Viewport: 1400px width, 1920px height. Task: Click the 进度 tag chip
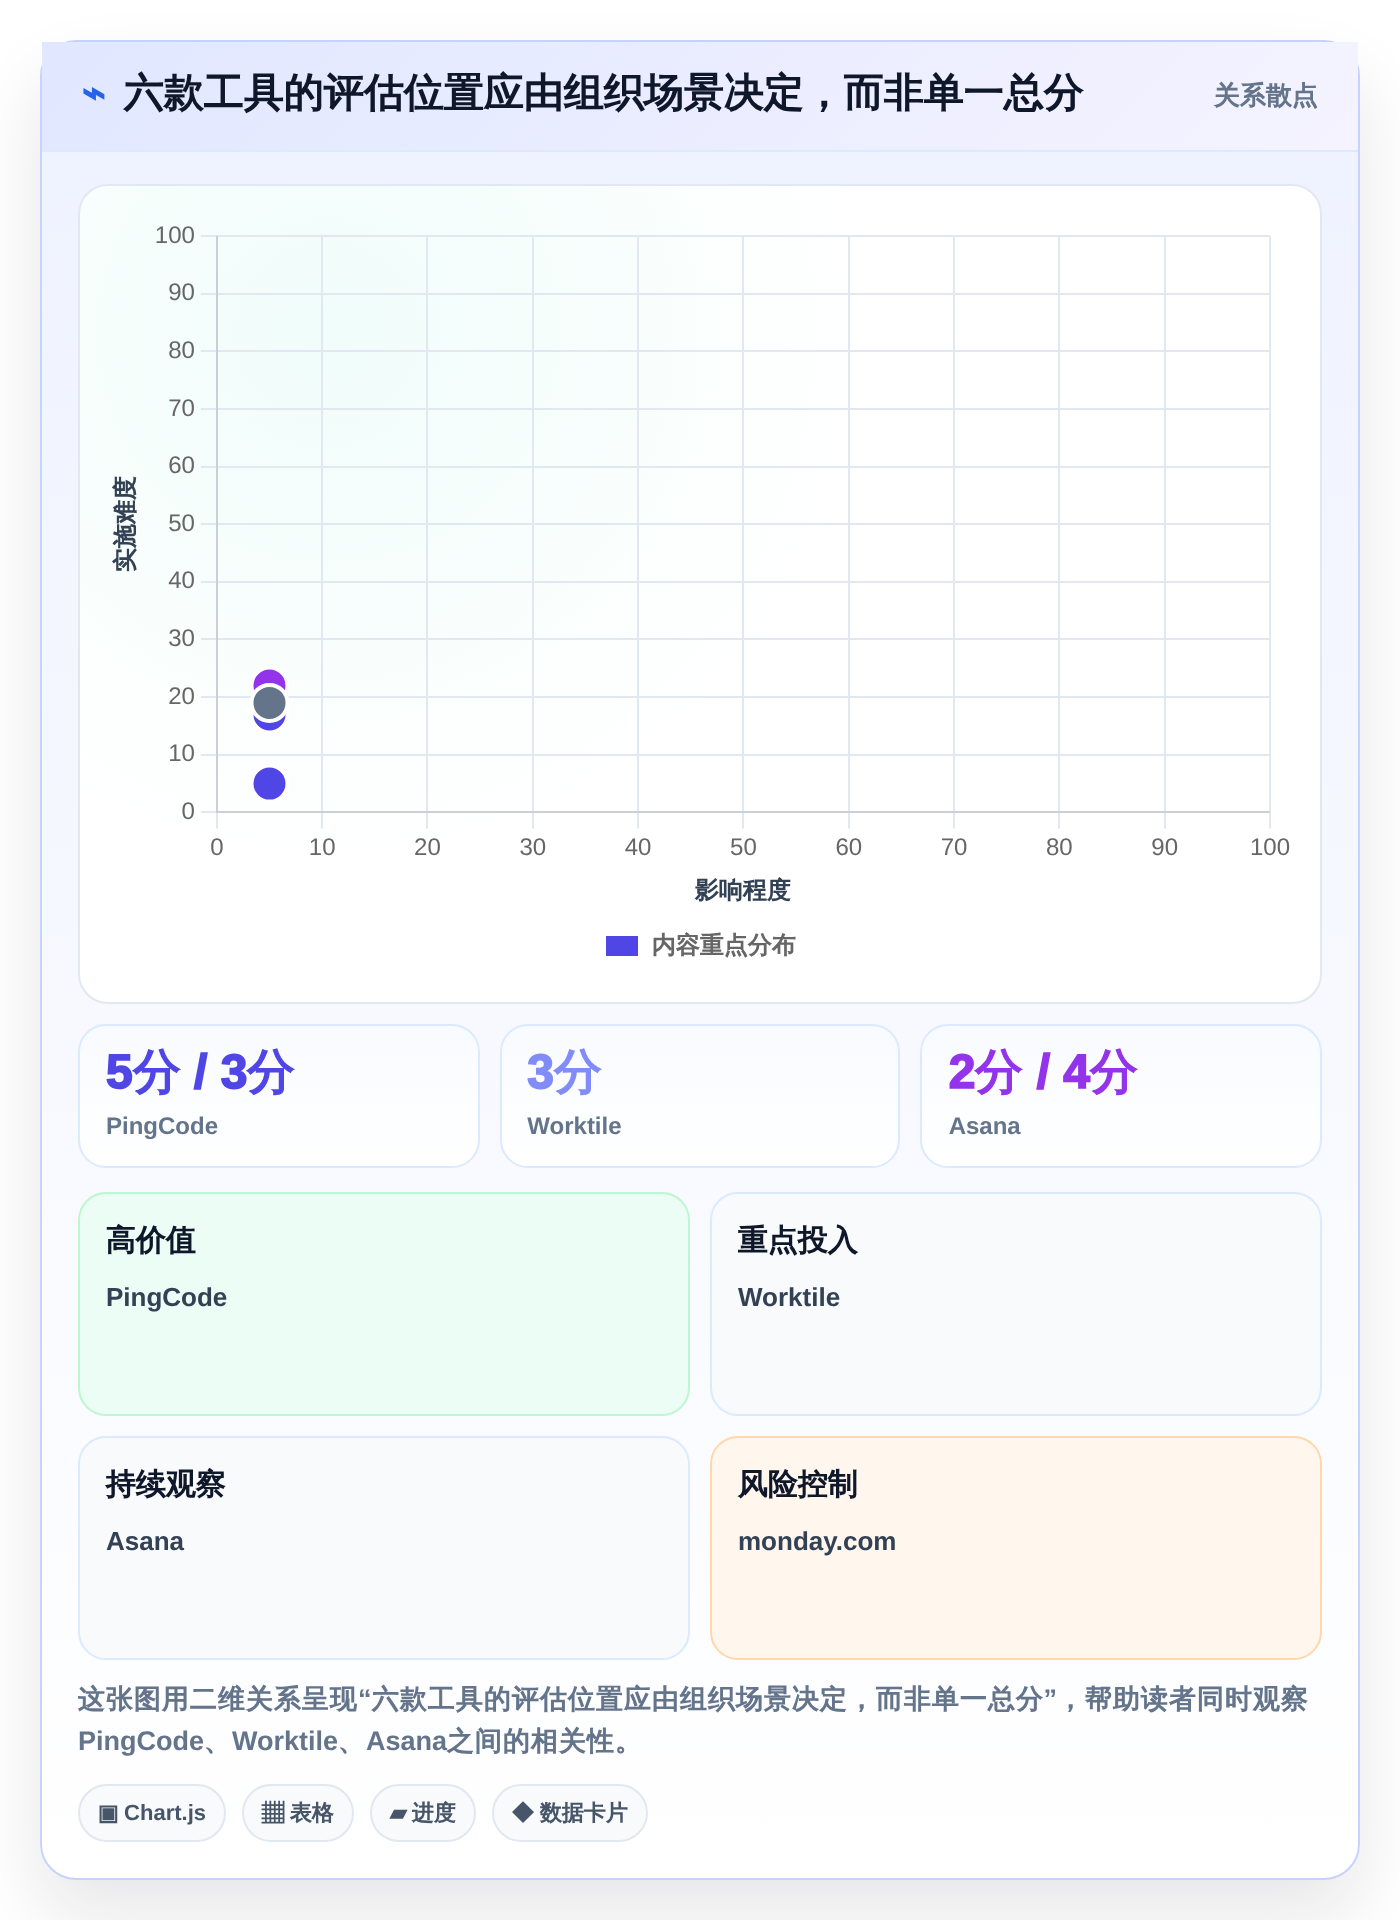click(x=423, y=1813)
